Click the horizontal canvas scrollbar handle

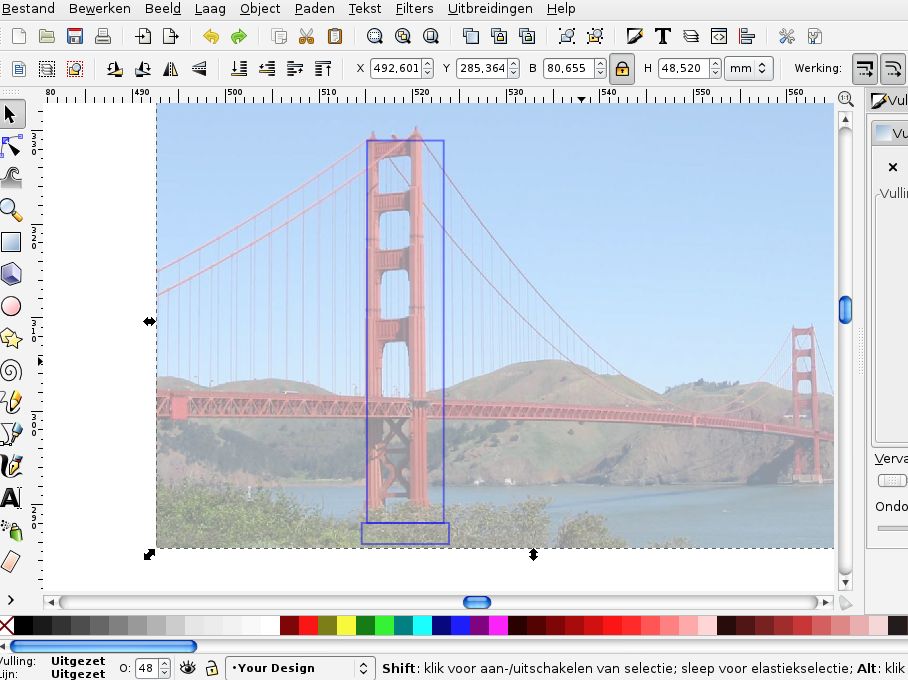pyautogui.click(x=477, y=602)
